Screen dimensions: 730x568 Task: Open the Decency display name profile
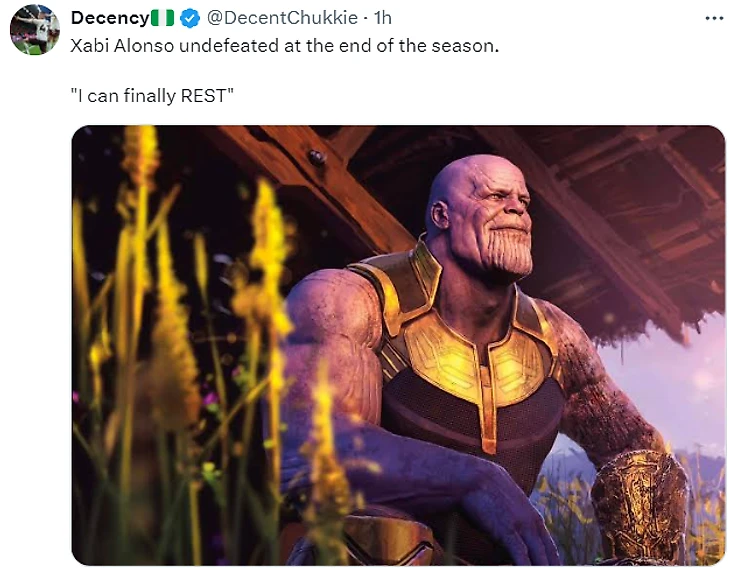point(110,19)
